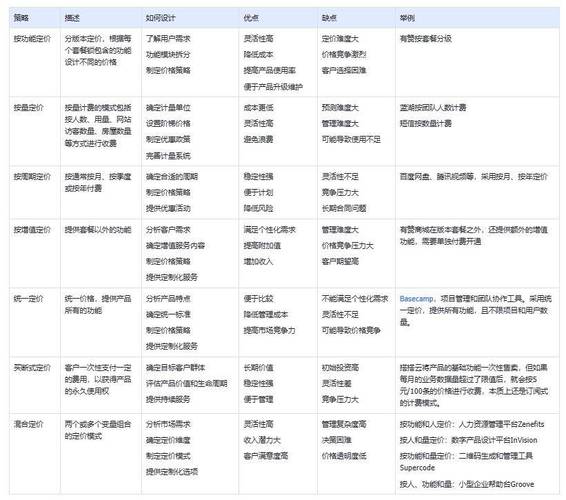Viewport: 566px width, 500px height.
Task: Click the strategy cell '统一定价'
Action: click(29, 299)
